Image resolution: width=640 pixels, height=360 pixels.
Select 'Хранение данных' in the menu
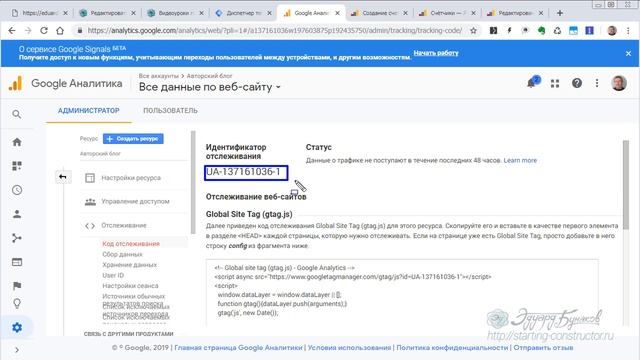pyautogui.click(x=129, y=265)
